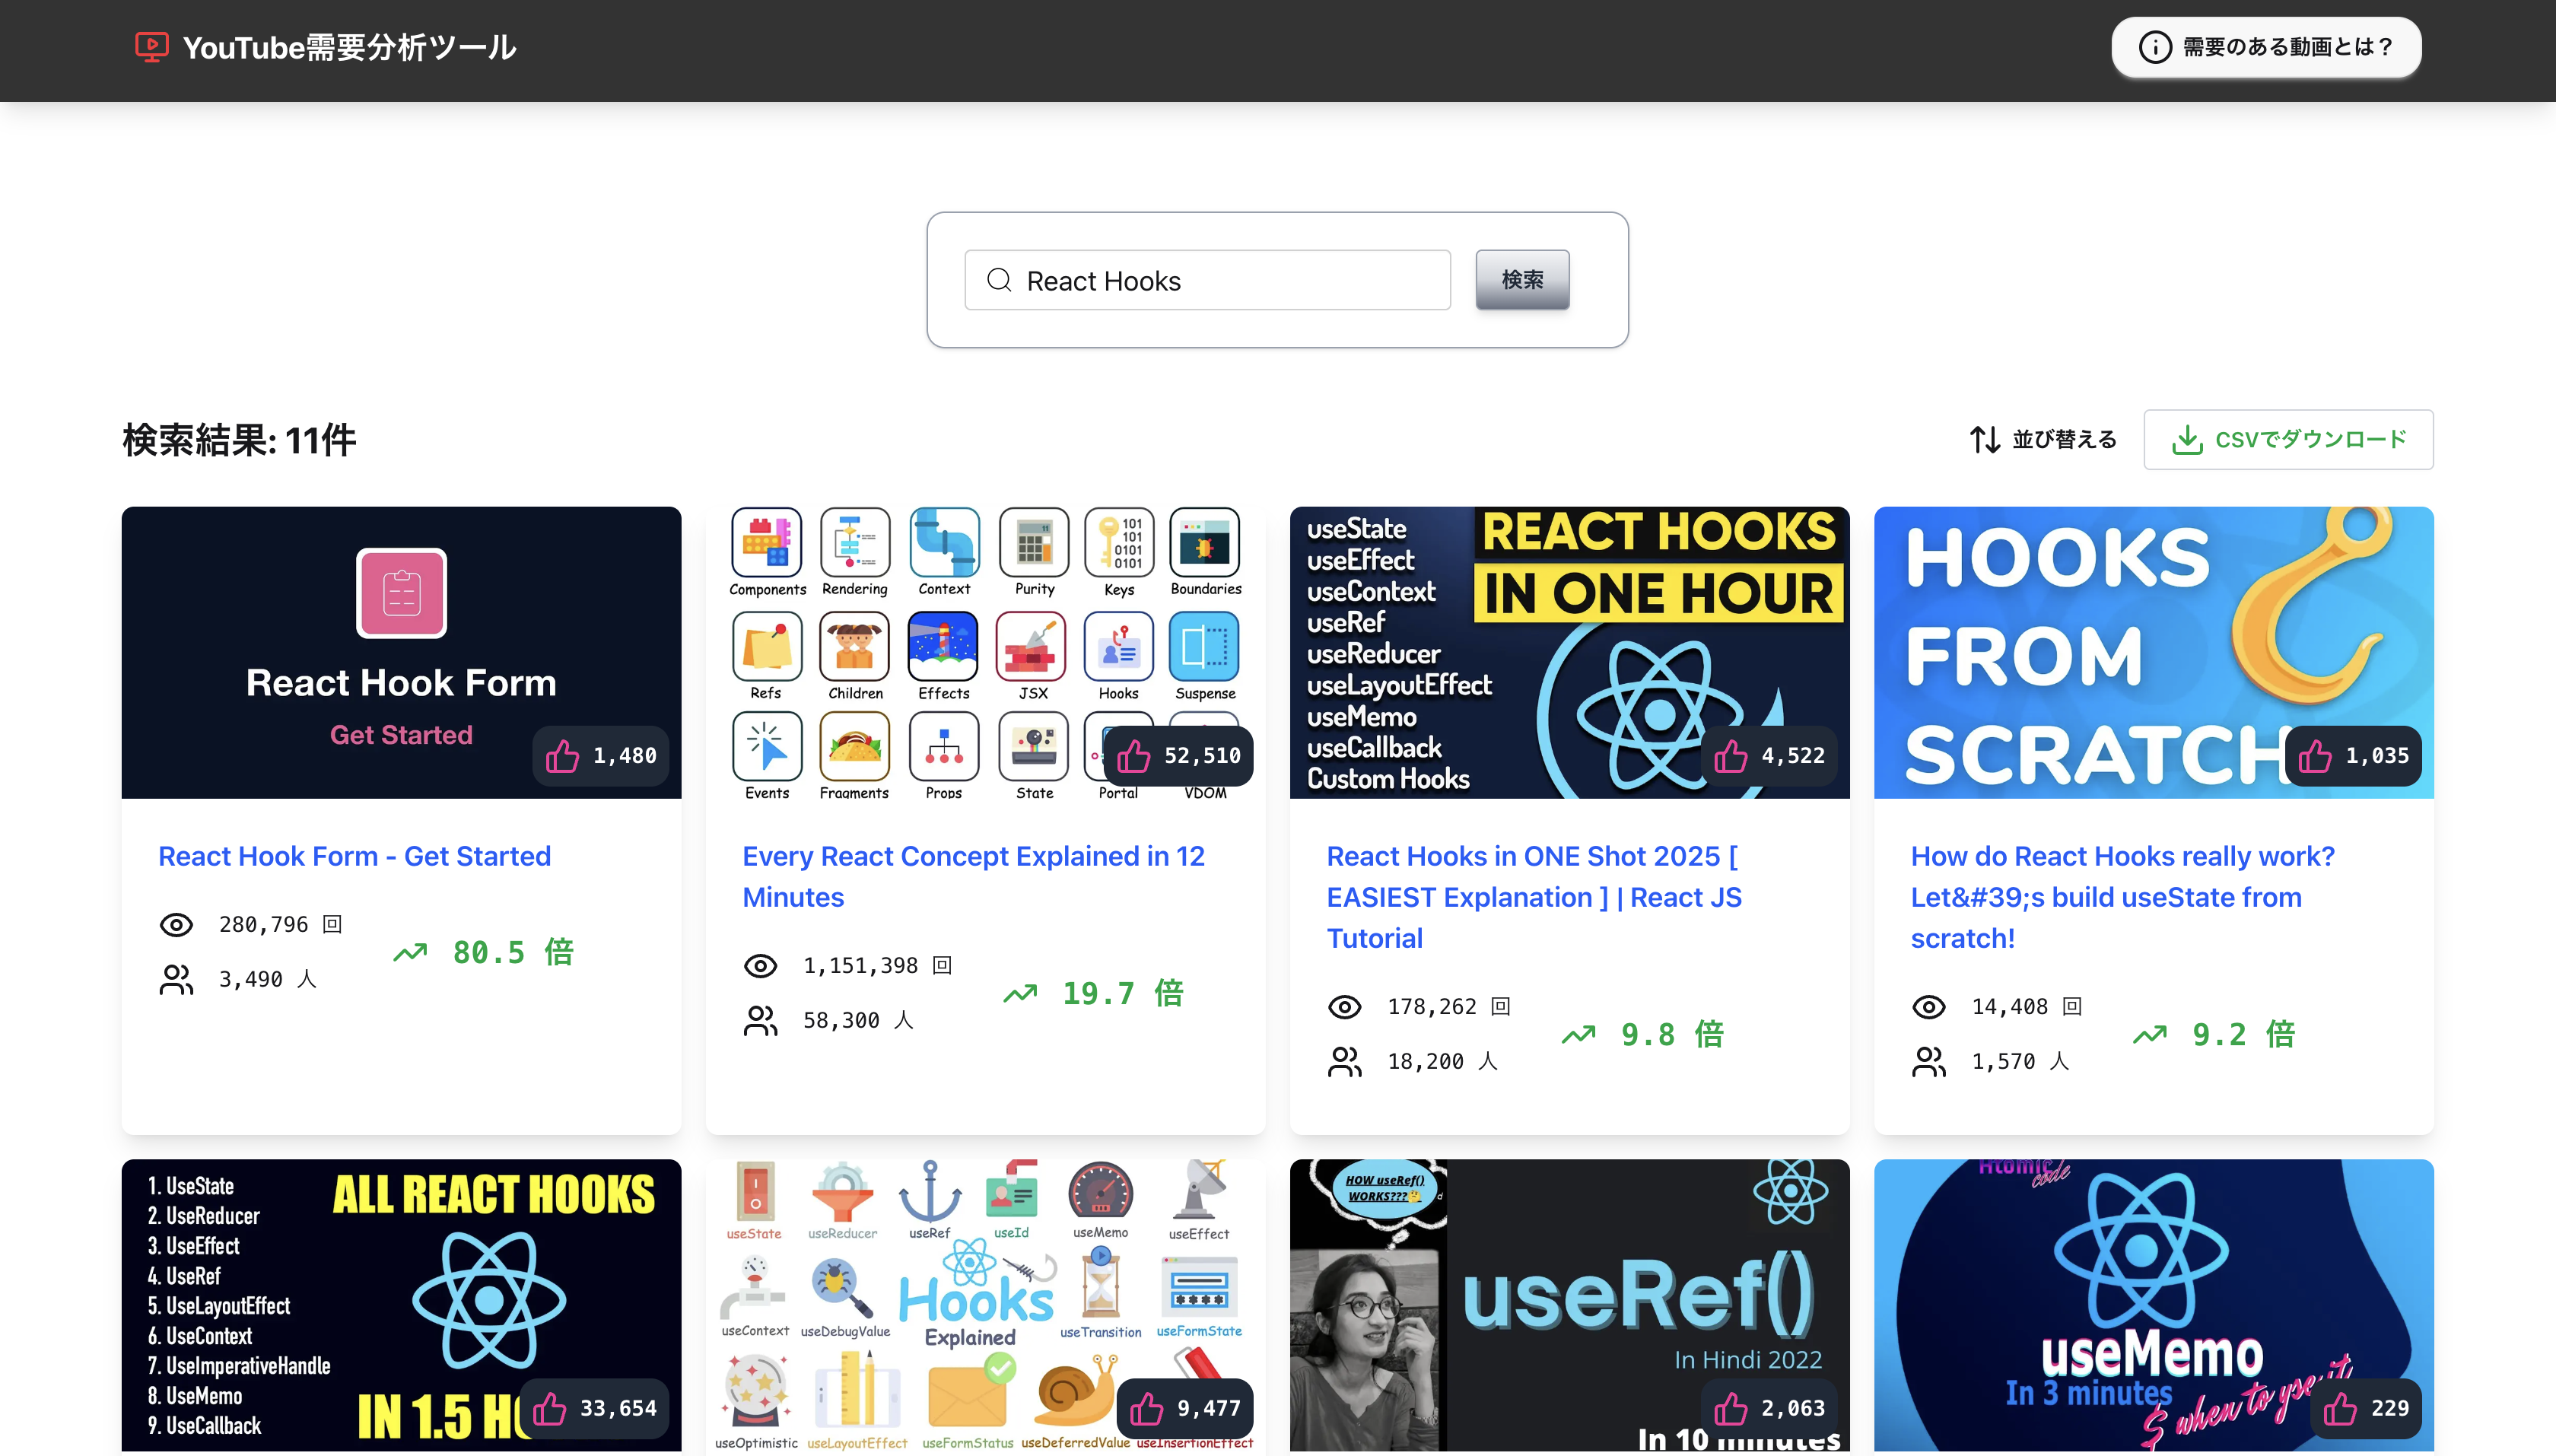2556x1456 pixels.
Task: Click the thumbs-up icon with 229 likes
Action: tap(2339, 1409)
